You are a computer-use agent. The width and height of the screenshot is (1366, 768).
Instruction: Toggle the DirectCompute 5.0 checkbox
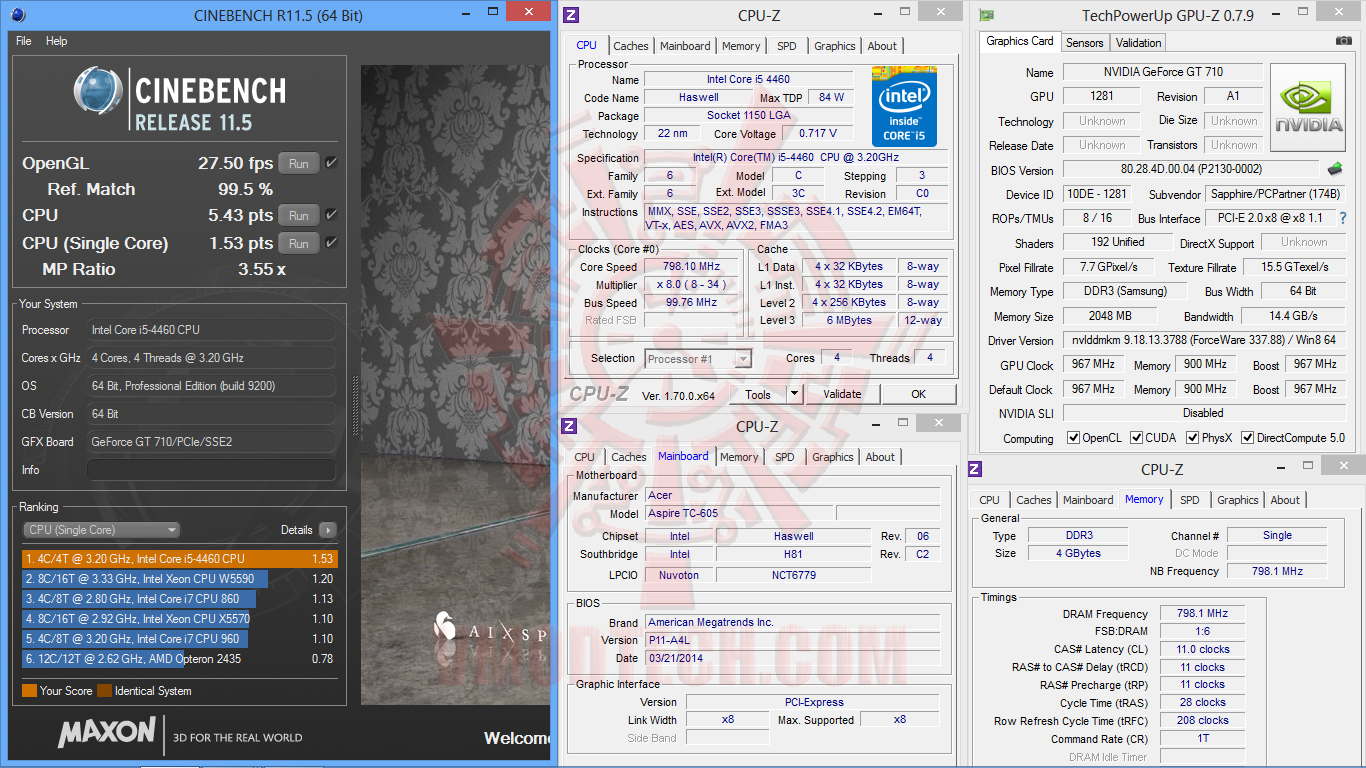1246,438
